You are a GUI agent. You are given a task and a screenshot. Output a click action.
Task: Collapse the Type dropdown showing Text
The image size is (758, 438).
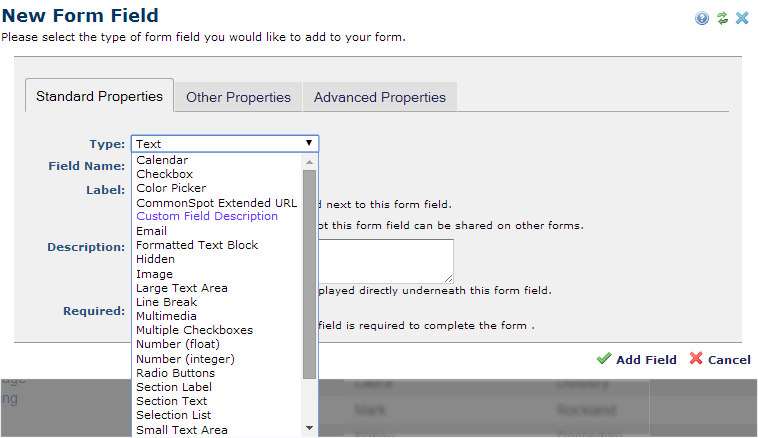point(225,144)
